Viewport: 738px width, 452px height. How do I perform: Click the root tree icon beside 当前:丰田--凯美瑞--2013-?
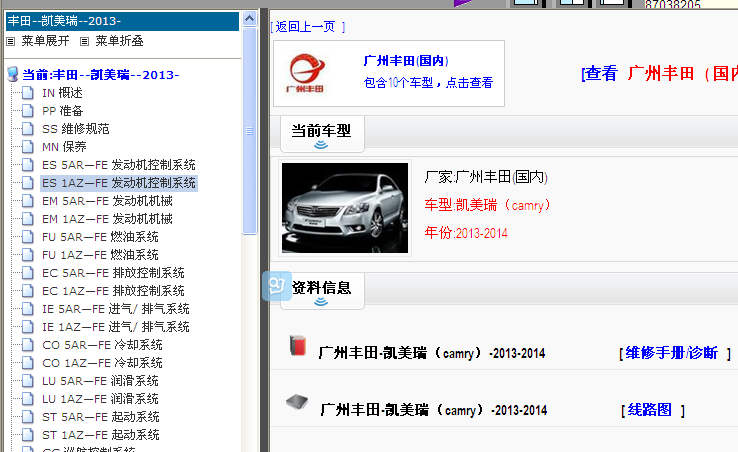13,74
